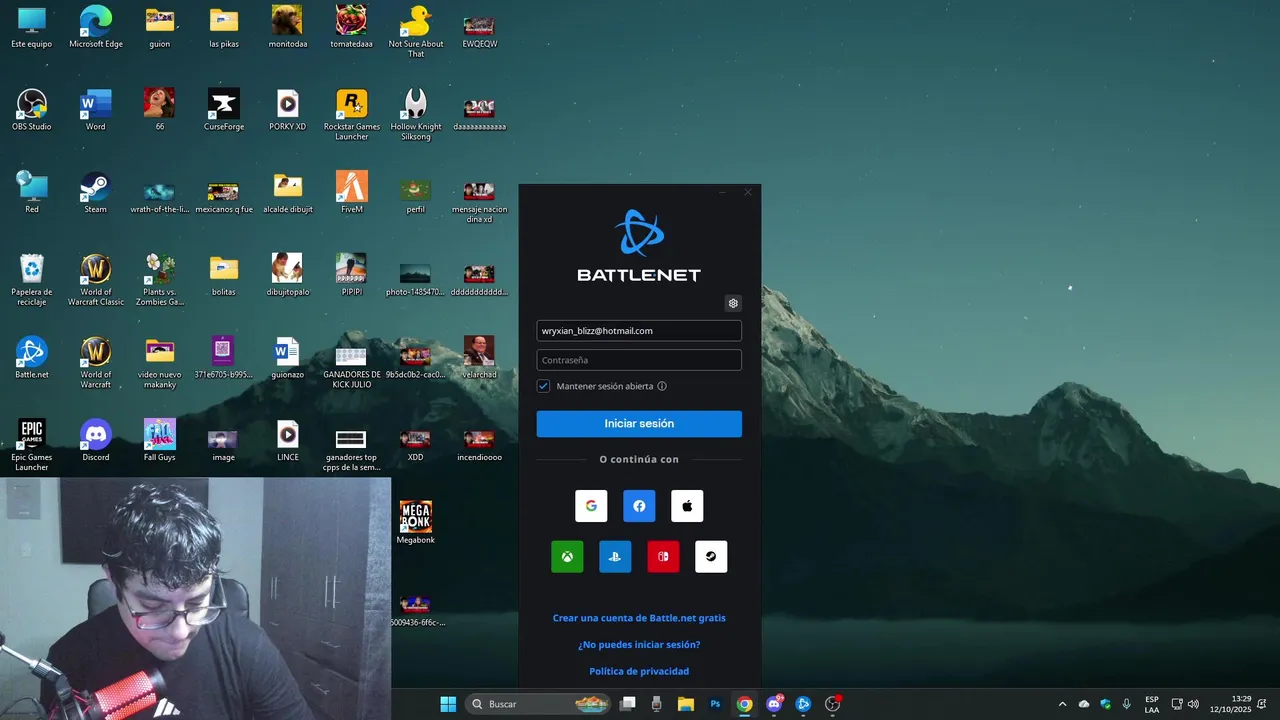The width and height of the screenshot is (1280, 720).
Task: Select Plants vs. Zombies desktop shortcut
Action: 160,281
